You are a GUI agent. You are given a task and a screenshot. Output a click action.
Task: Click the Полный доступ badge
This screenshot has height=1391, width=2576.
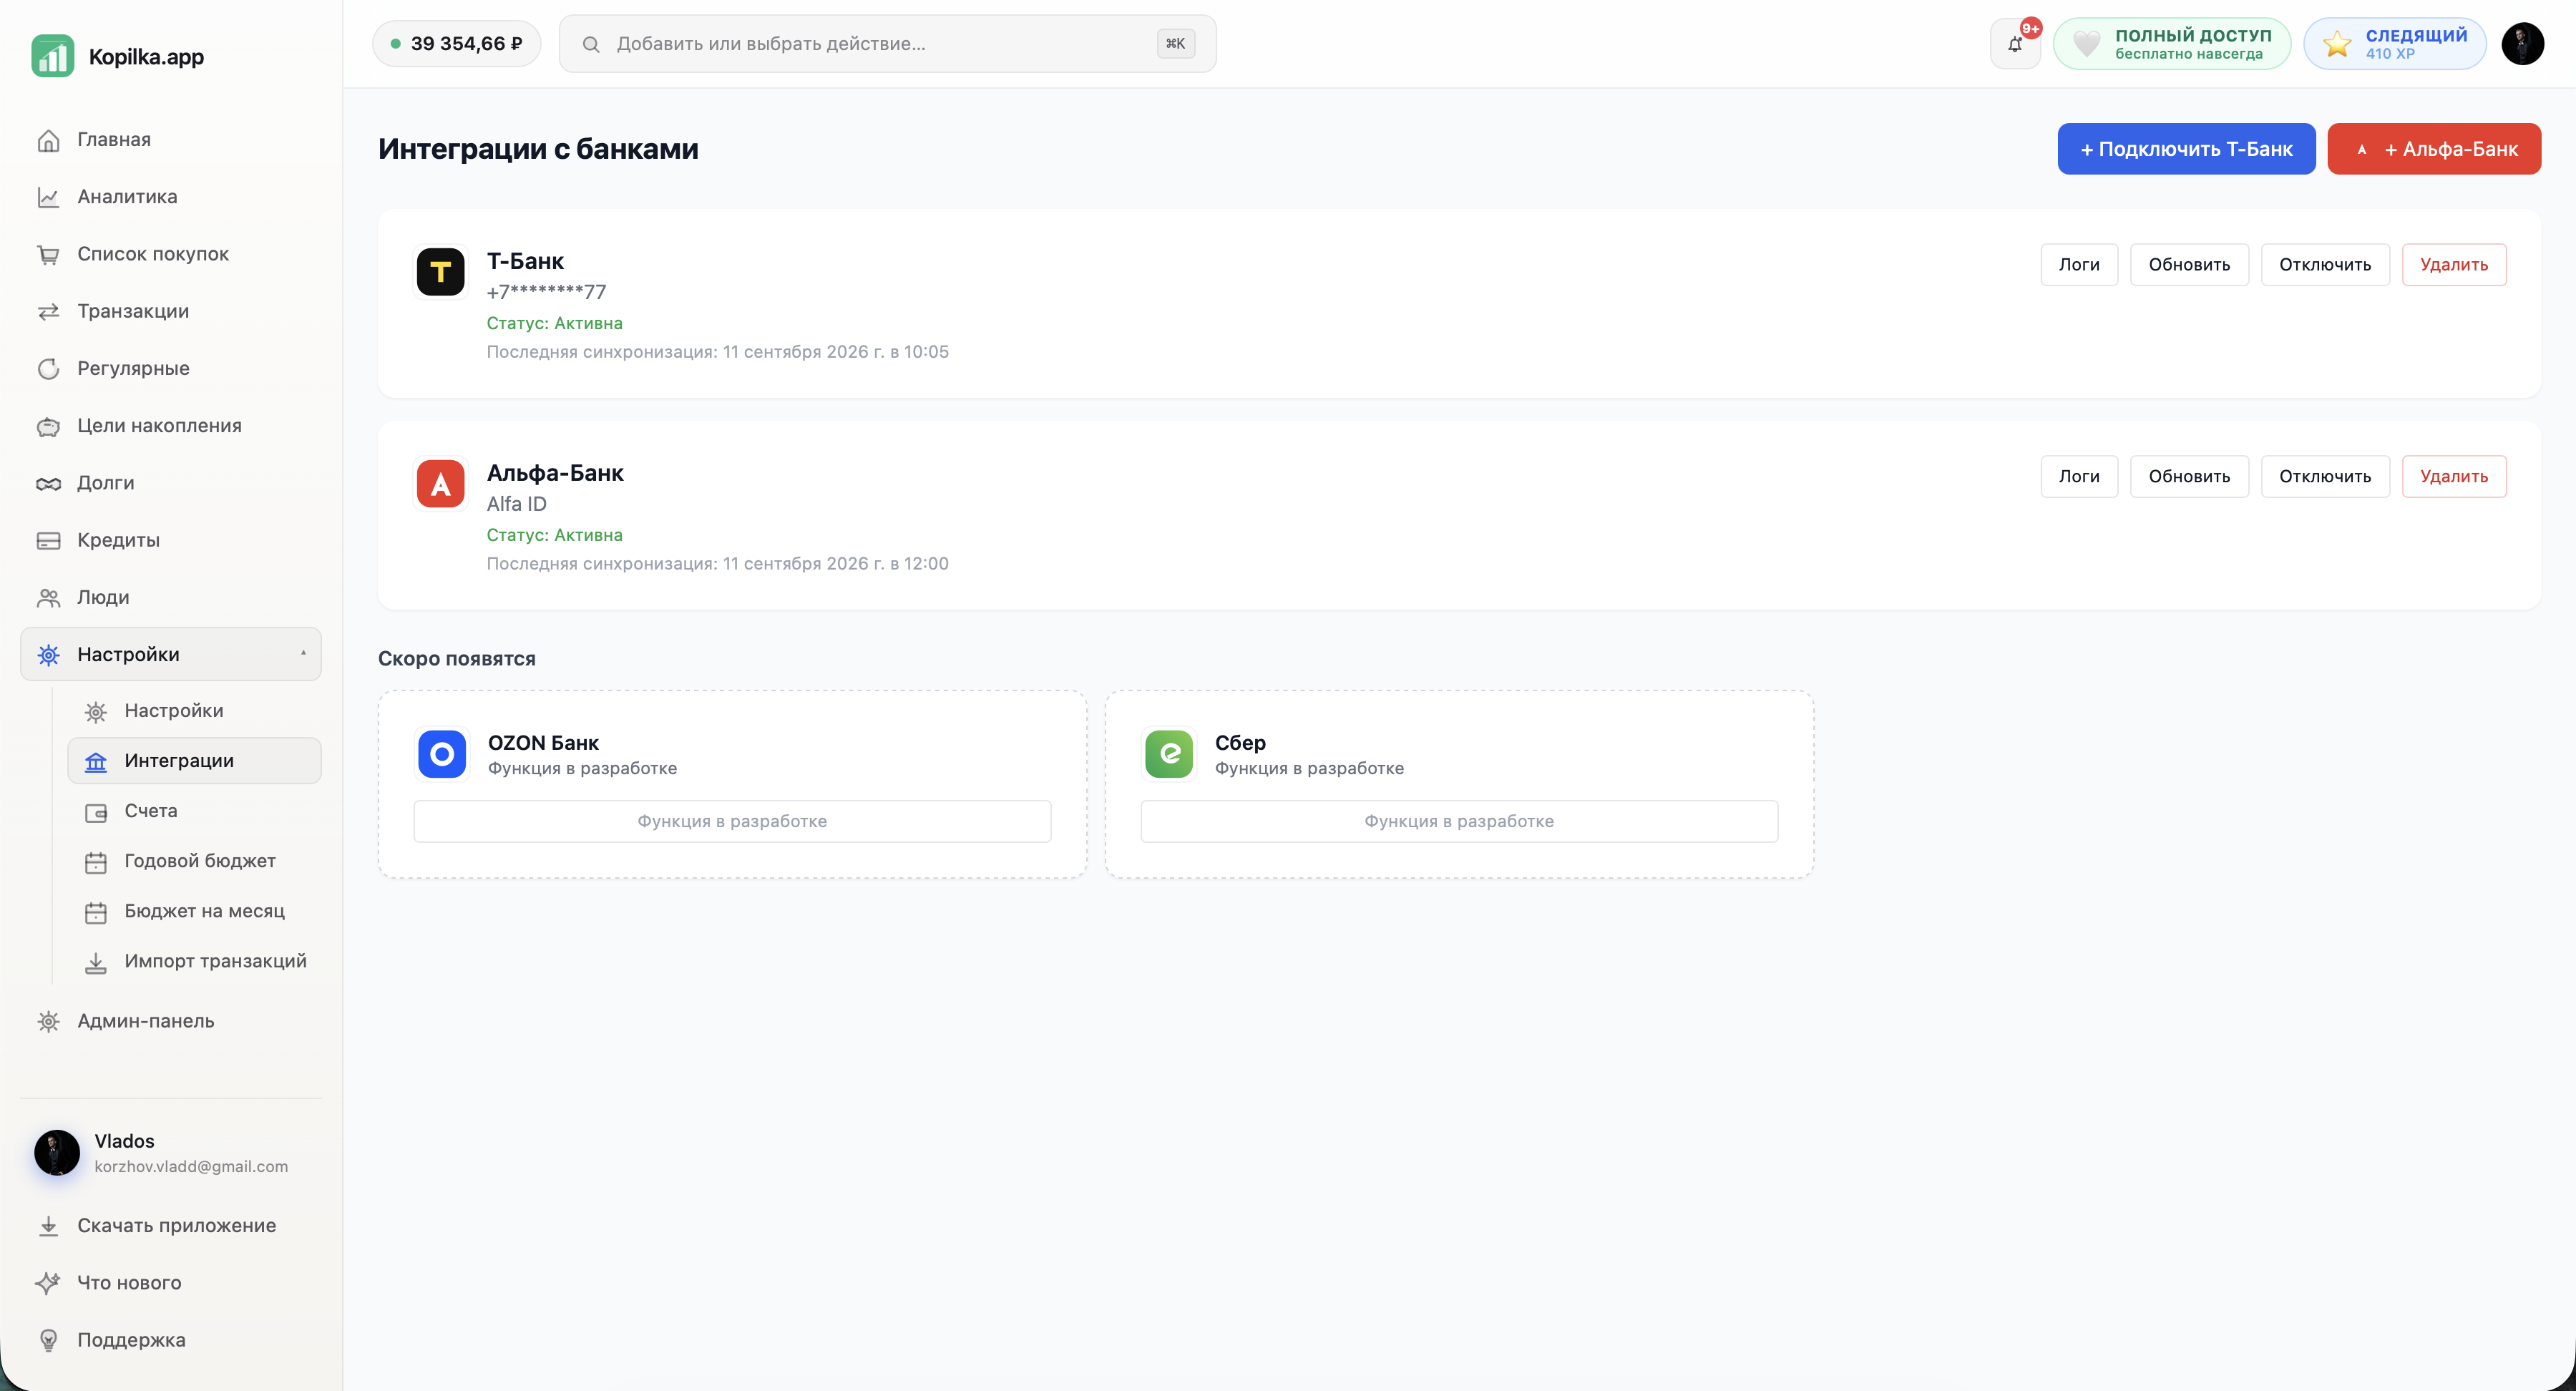coord(2172,44)
